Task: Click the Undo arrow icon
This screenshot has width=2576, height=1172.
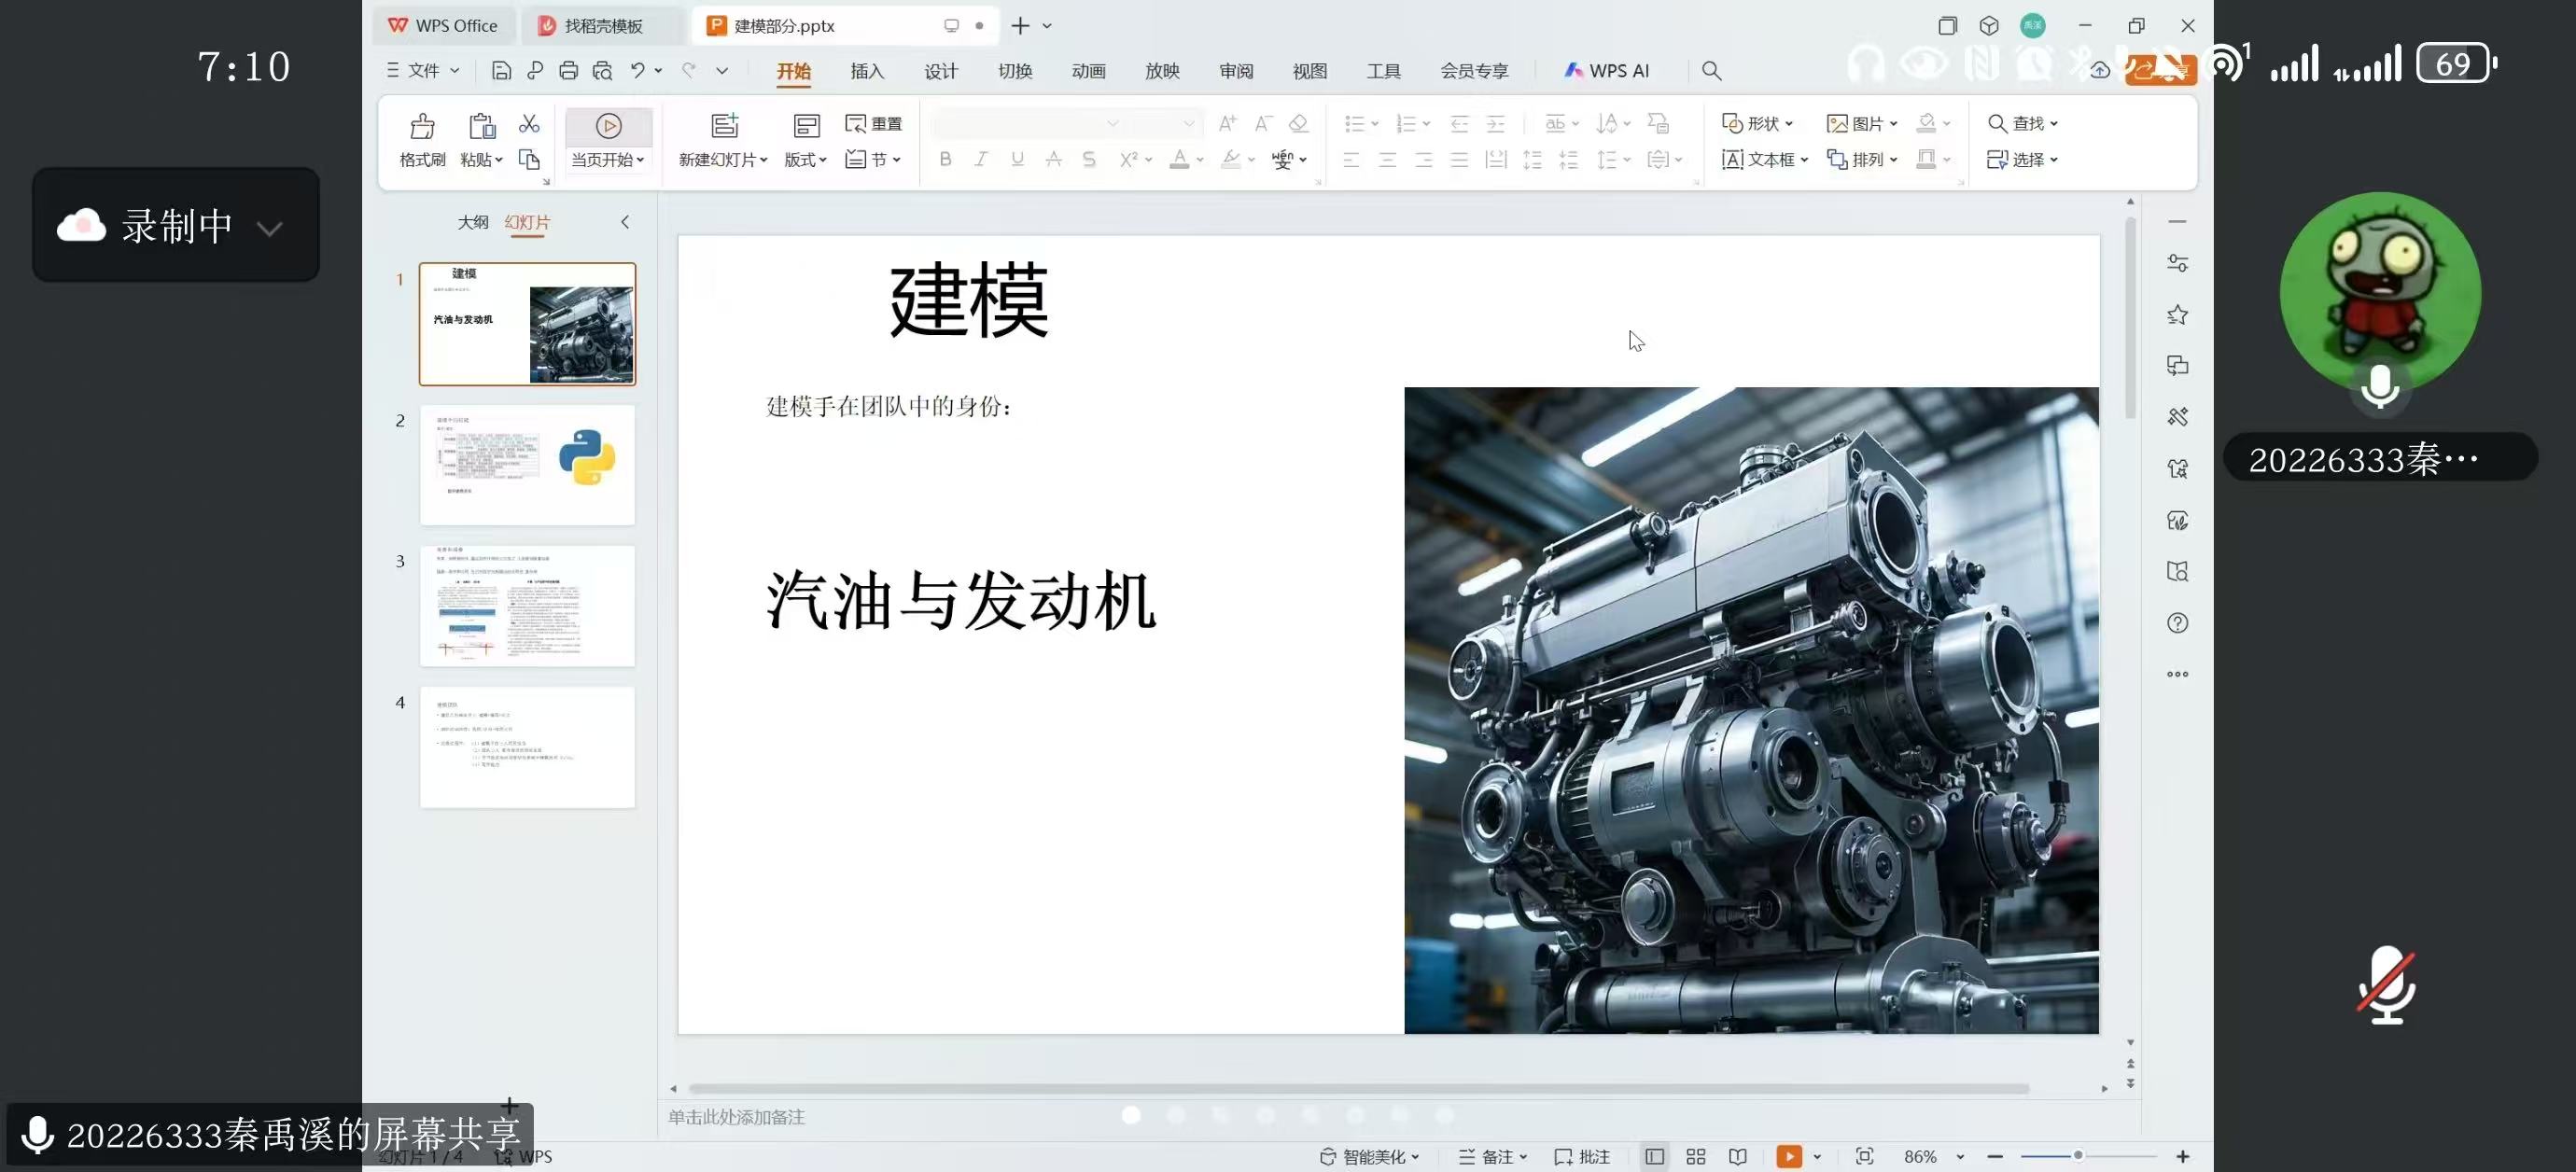Action: (x=637, y=71)
